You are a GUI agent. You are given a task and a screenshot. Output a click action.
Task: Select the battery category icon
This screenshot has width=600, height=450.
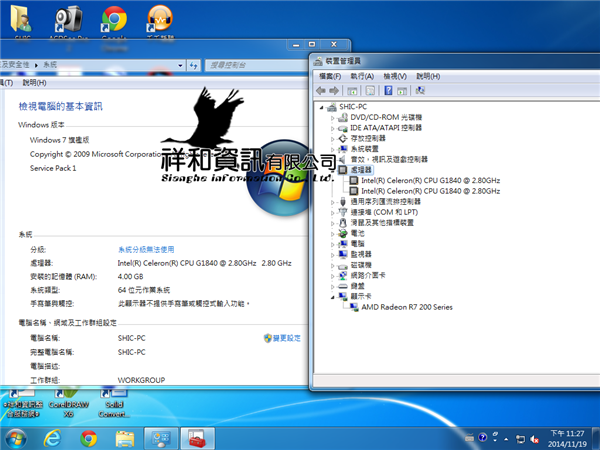(343, 233)
